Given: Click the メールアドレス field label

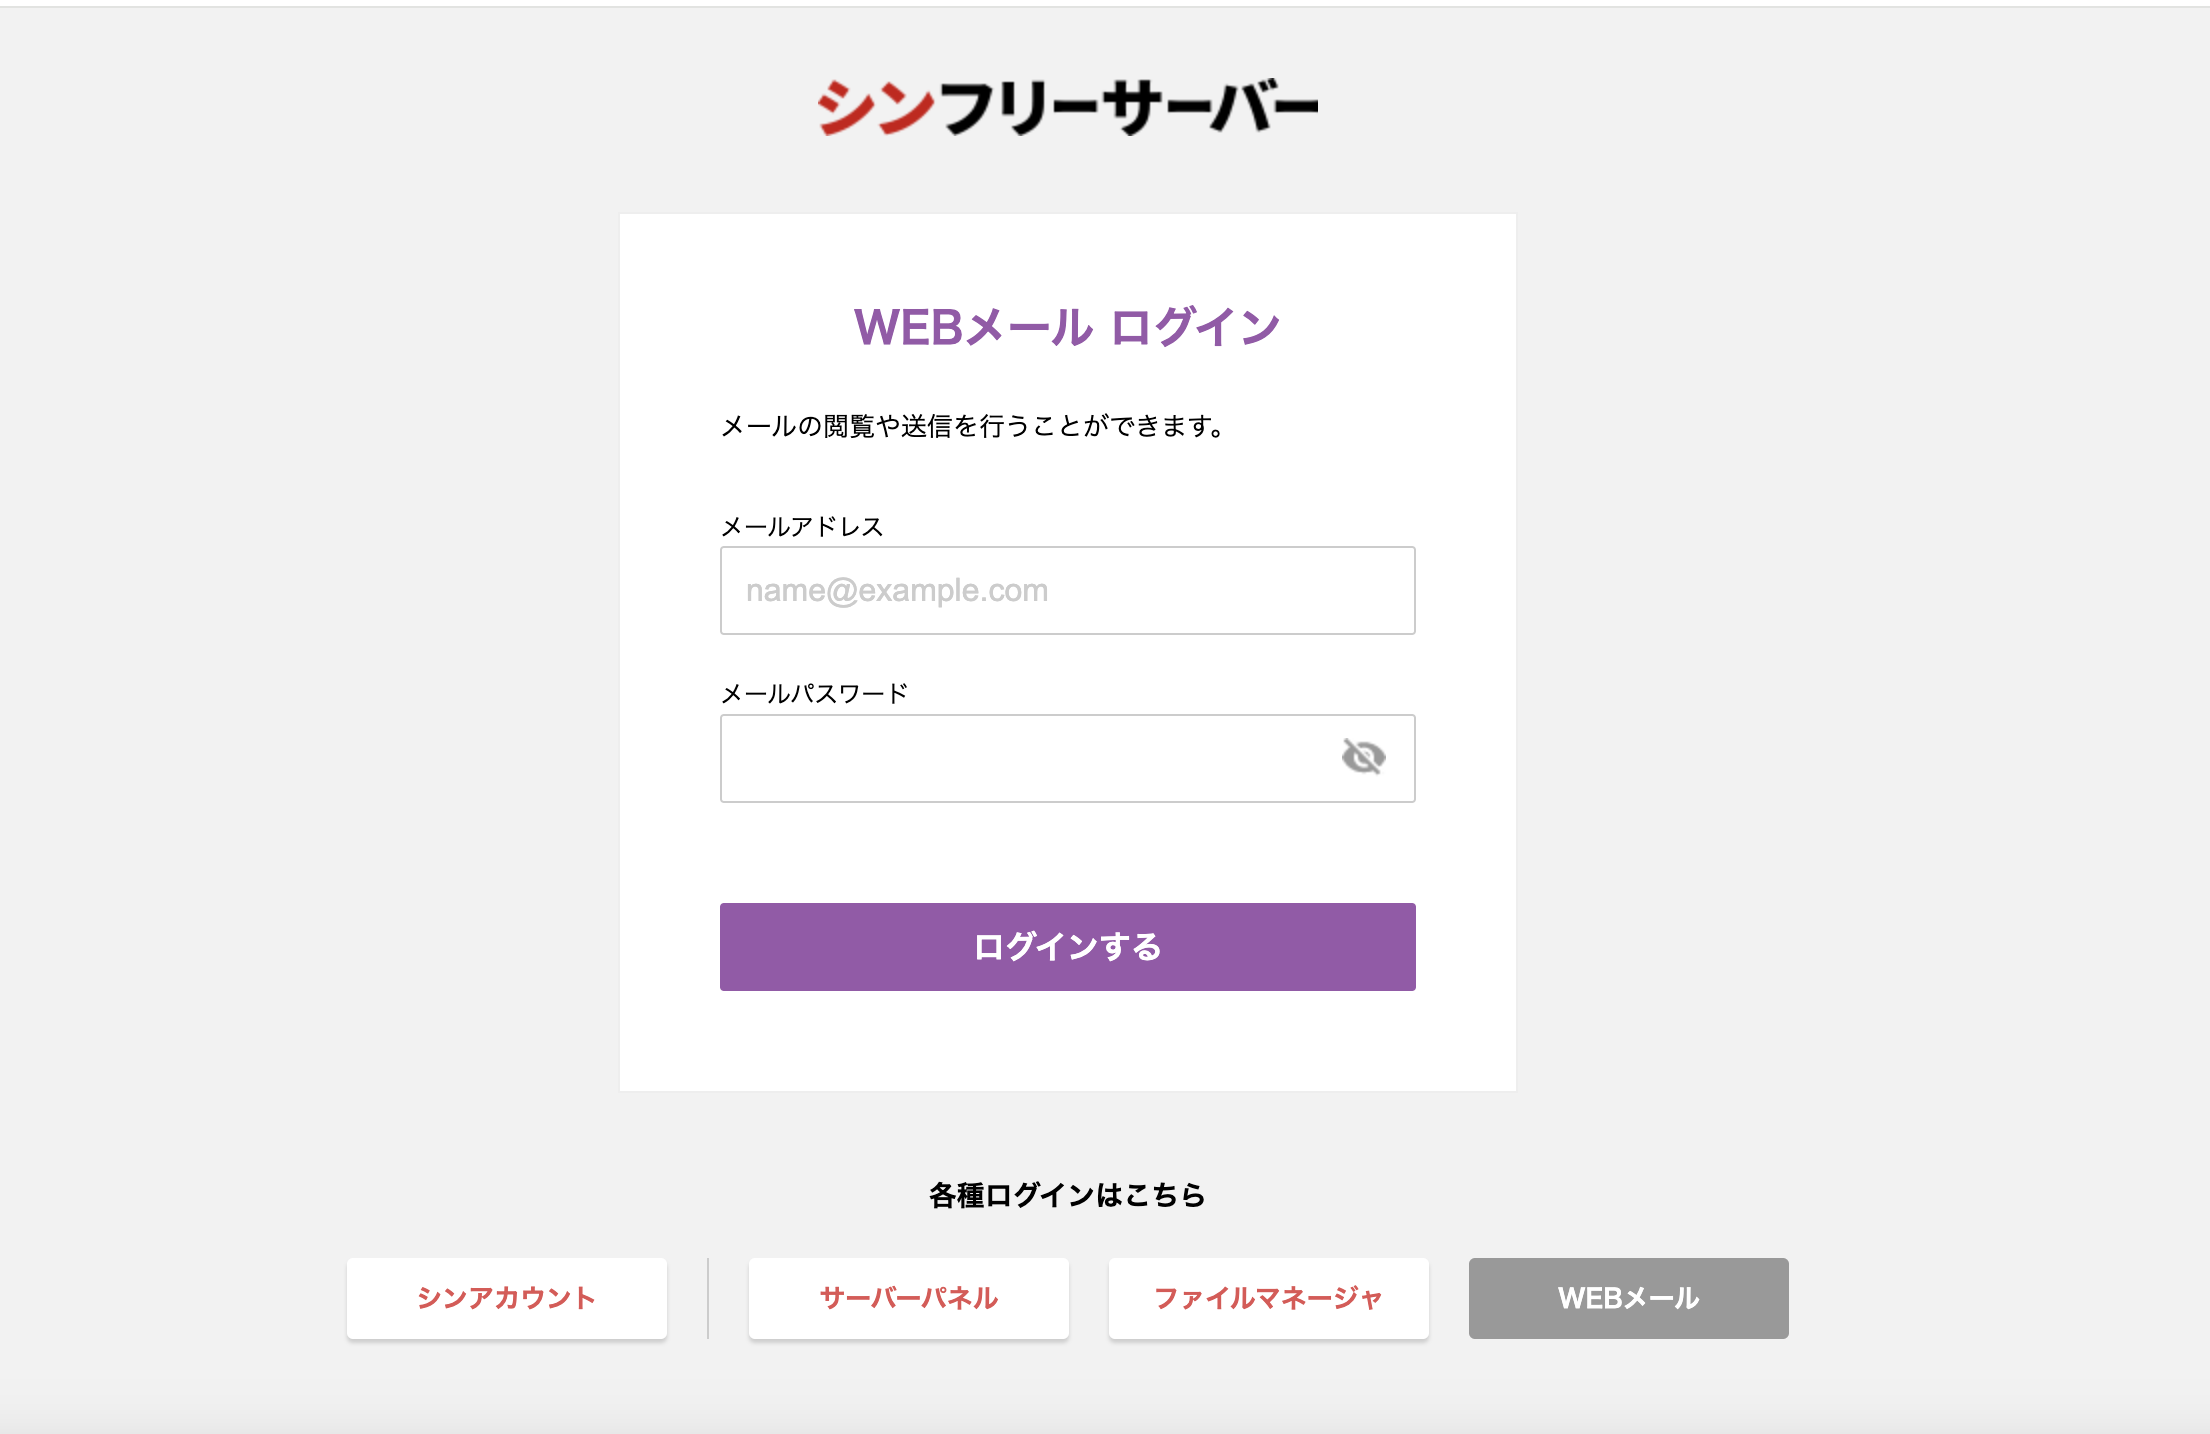Looking at the screenshot, I should tap(802, 527).
